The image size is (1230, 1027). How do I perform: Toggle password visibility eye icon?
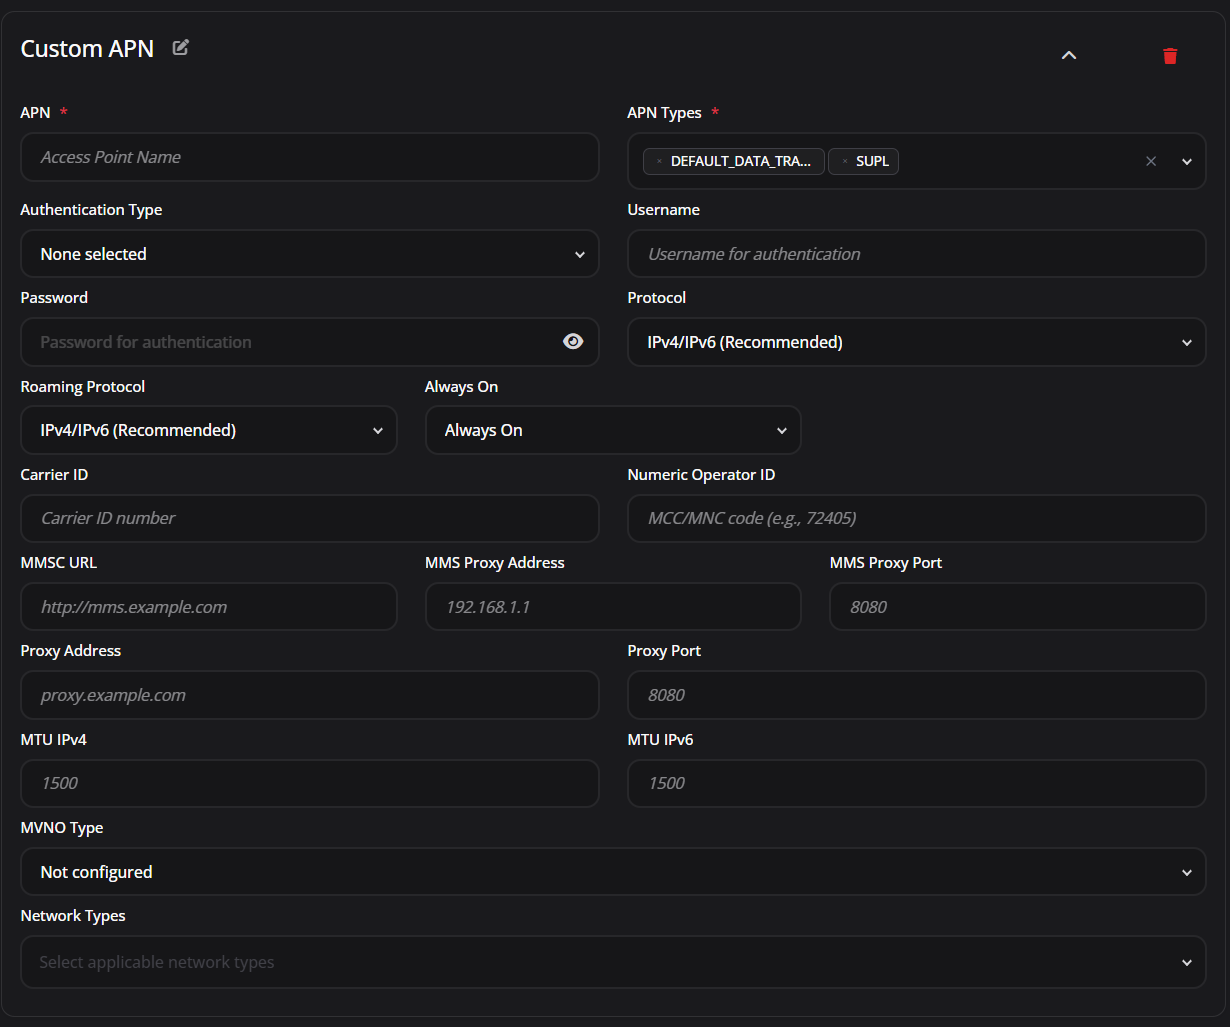pos(573,342)
